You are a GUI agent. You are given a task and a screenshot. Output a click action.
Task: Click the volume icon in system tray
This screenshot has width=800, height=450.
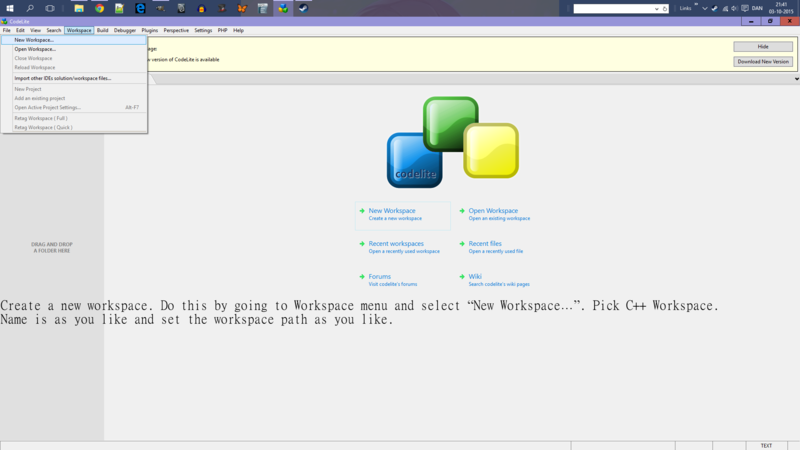735,8
